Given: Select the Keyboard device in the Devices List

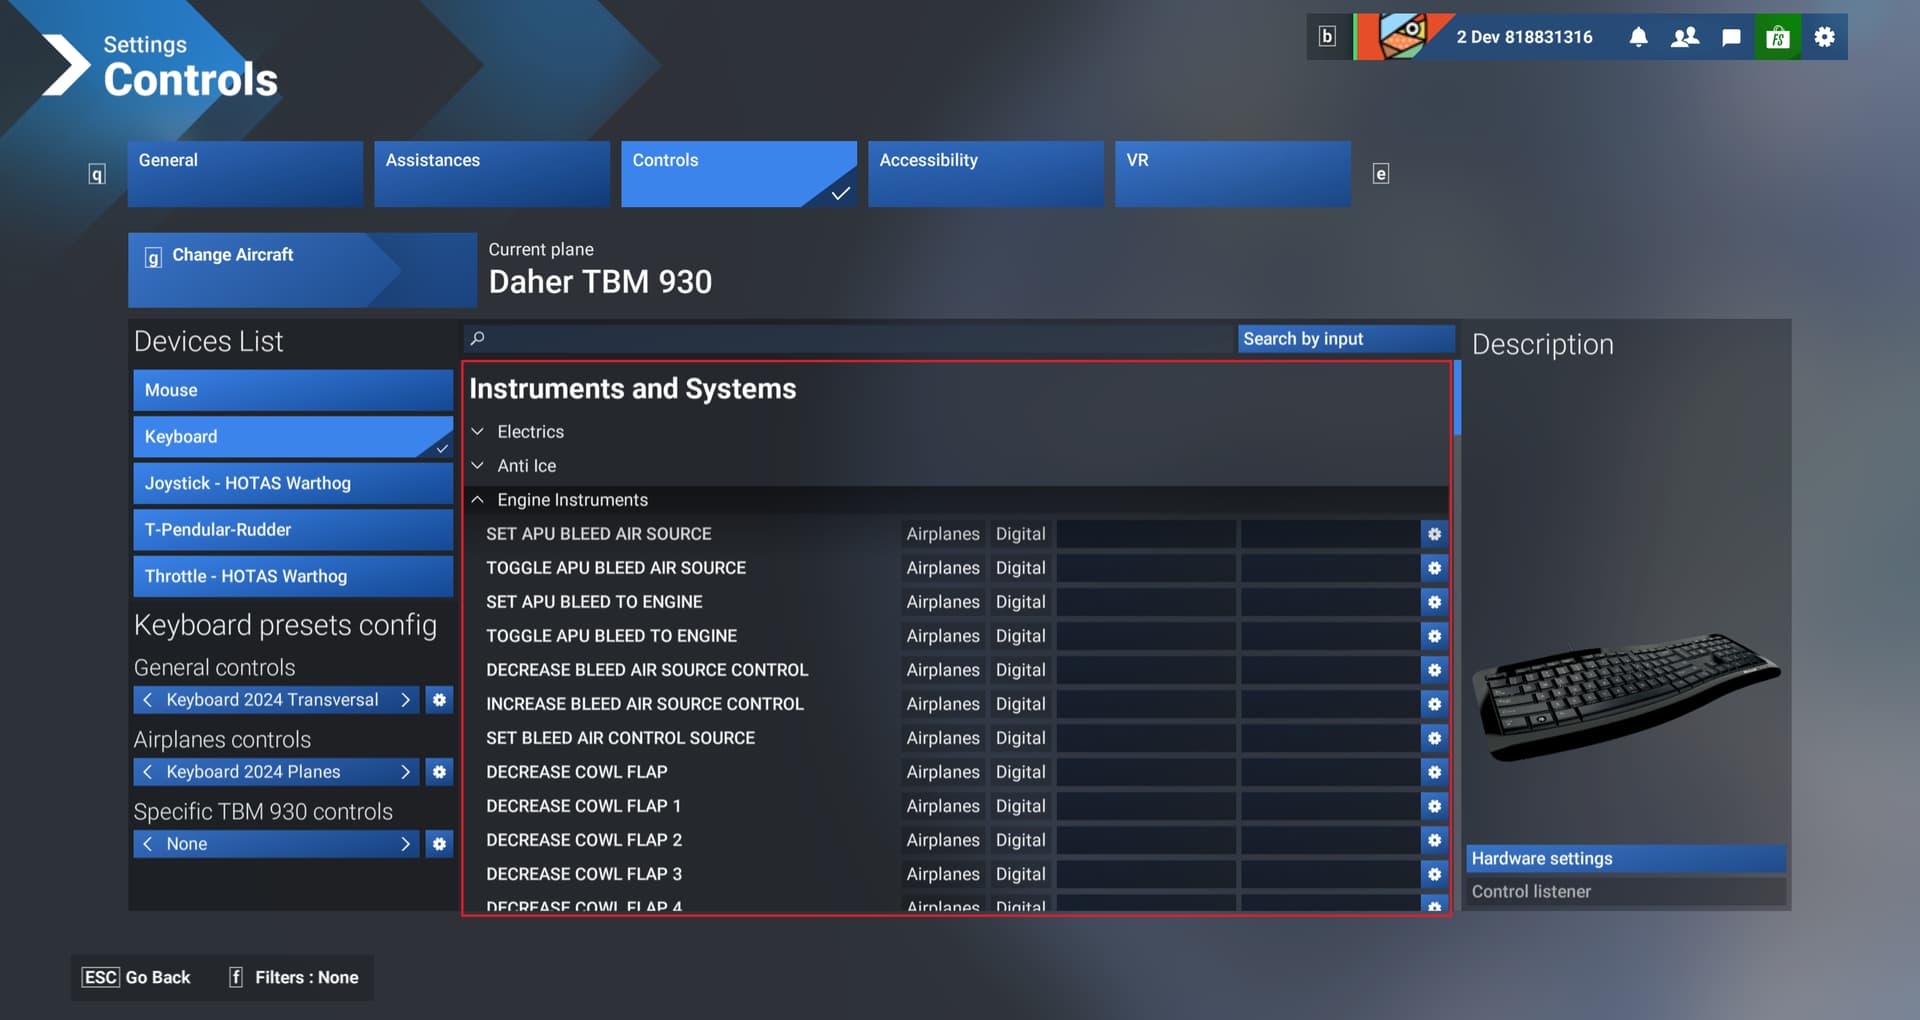Looking at the screenshot, I should pyautogui.click(x=292, y=436).
